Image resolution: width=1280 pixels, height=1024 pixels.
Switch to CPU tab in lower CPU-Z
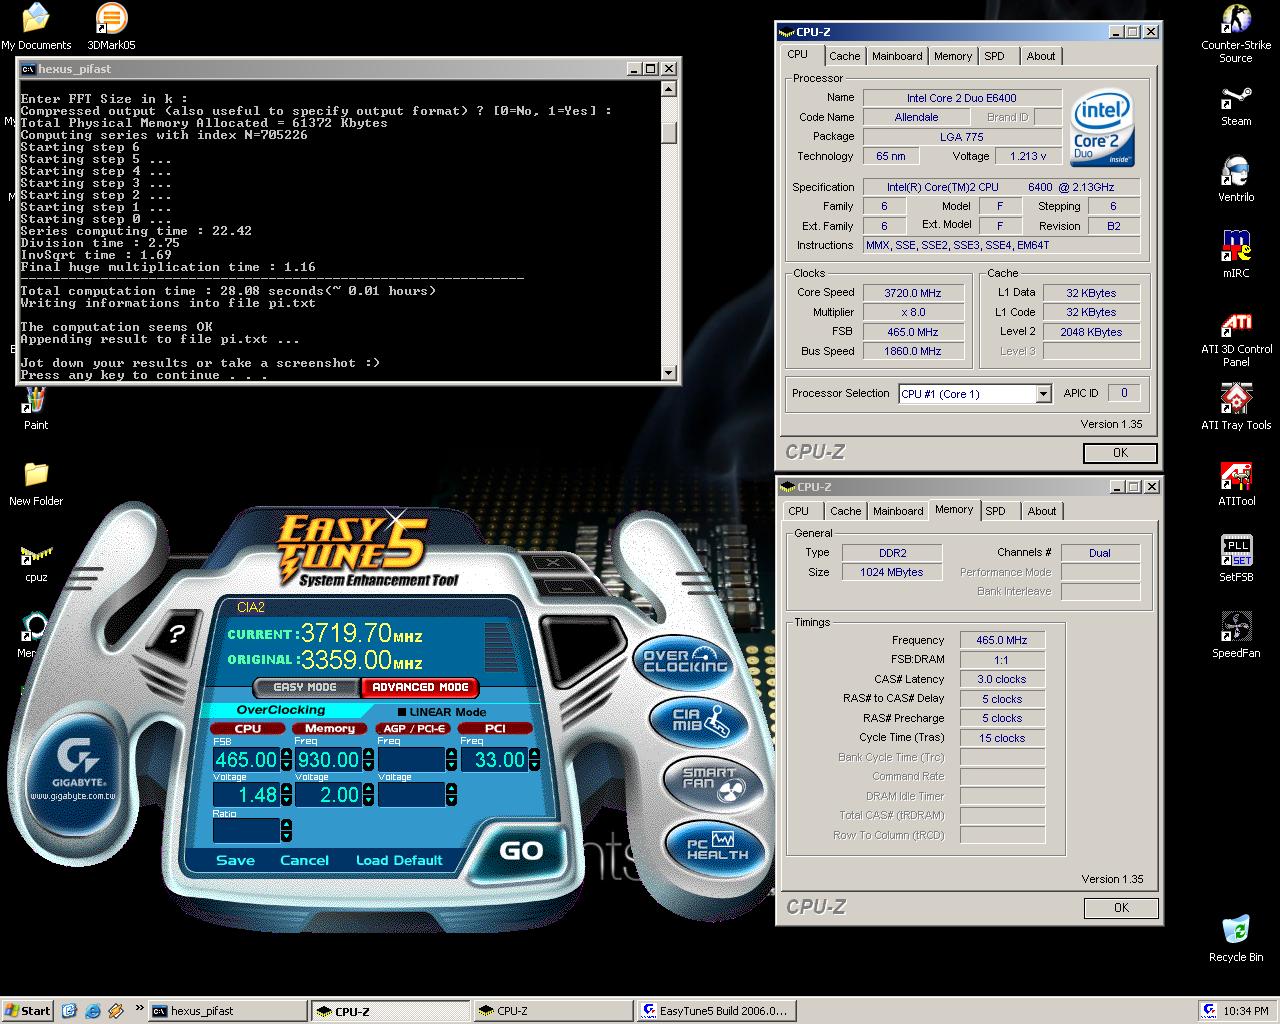click(798, 511)
